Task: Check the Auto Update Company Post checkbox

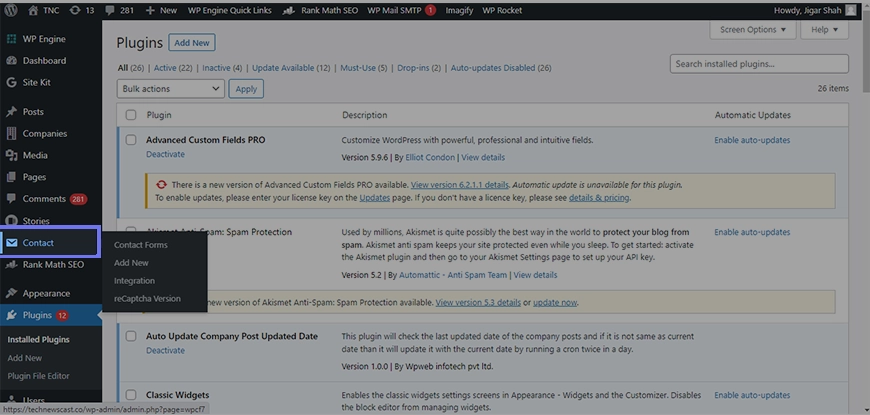Action: tap(131, 336)
